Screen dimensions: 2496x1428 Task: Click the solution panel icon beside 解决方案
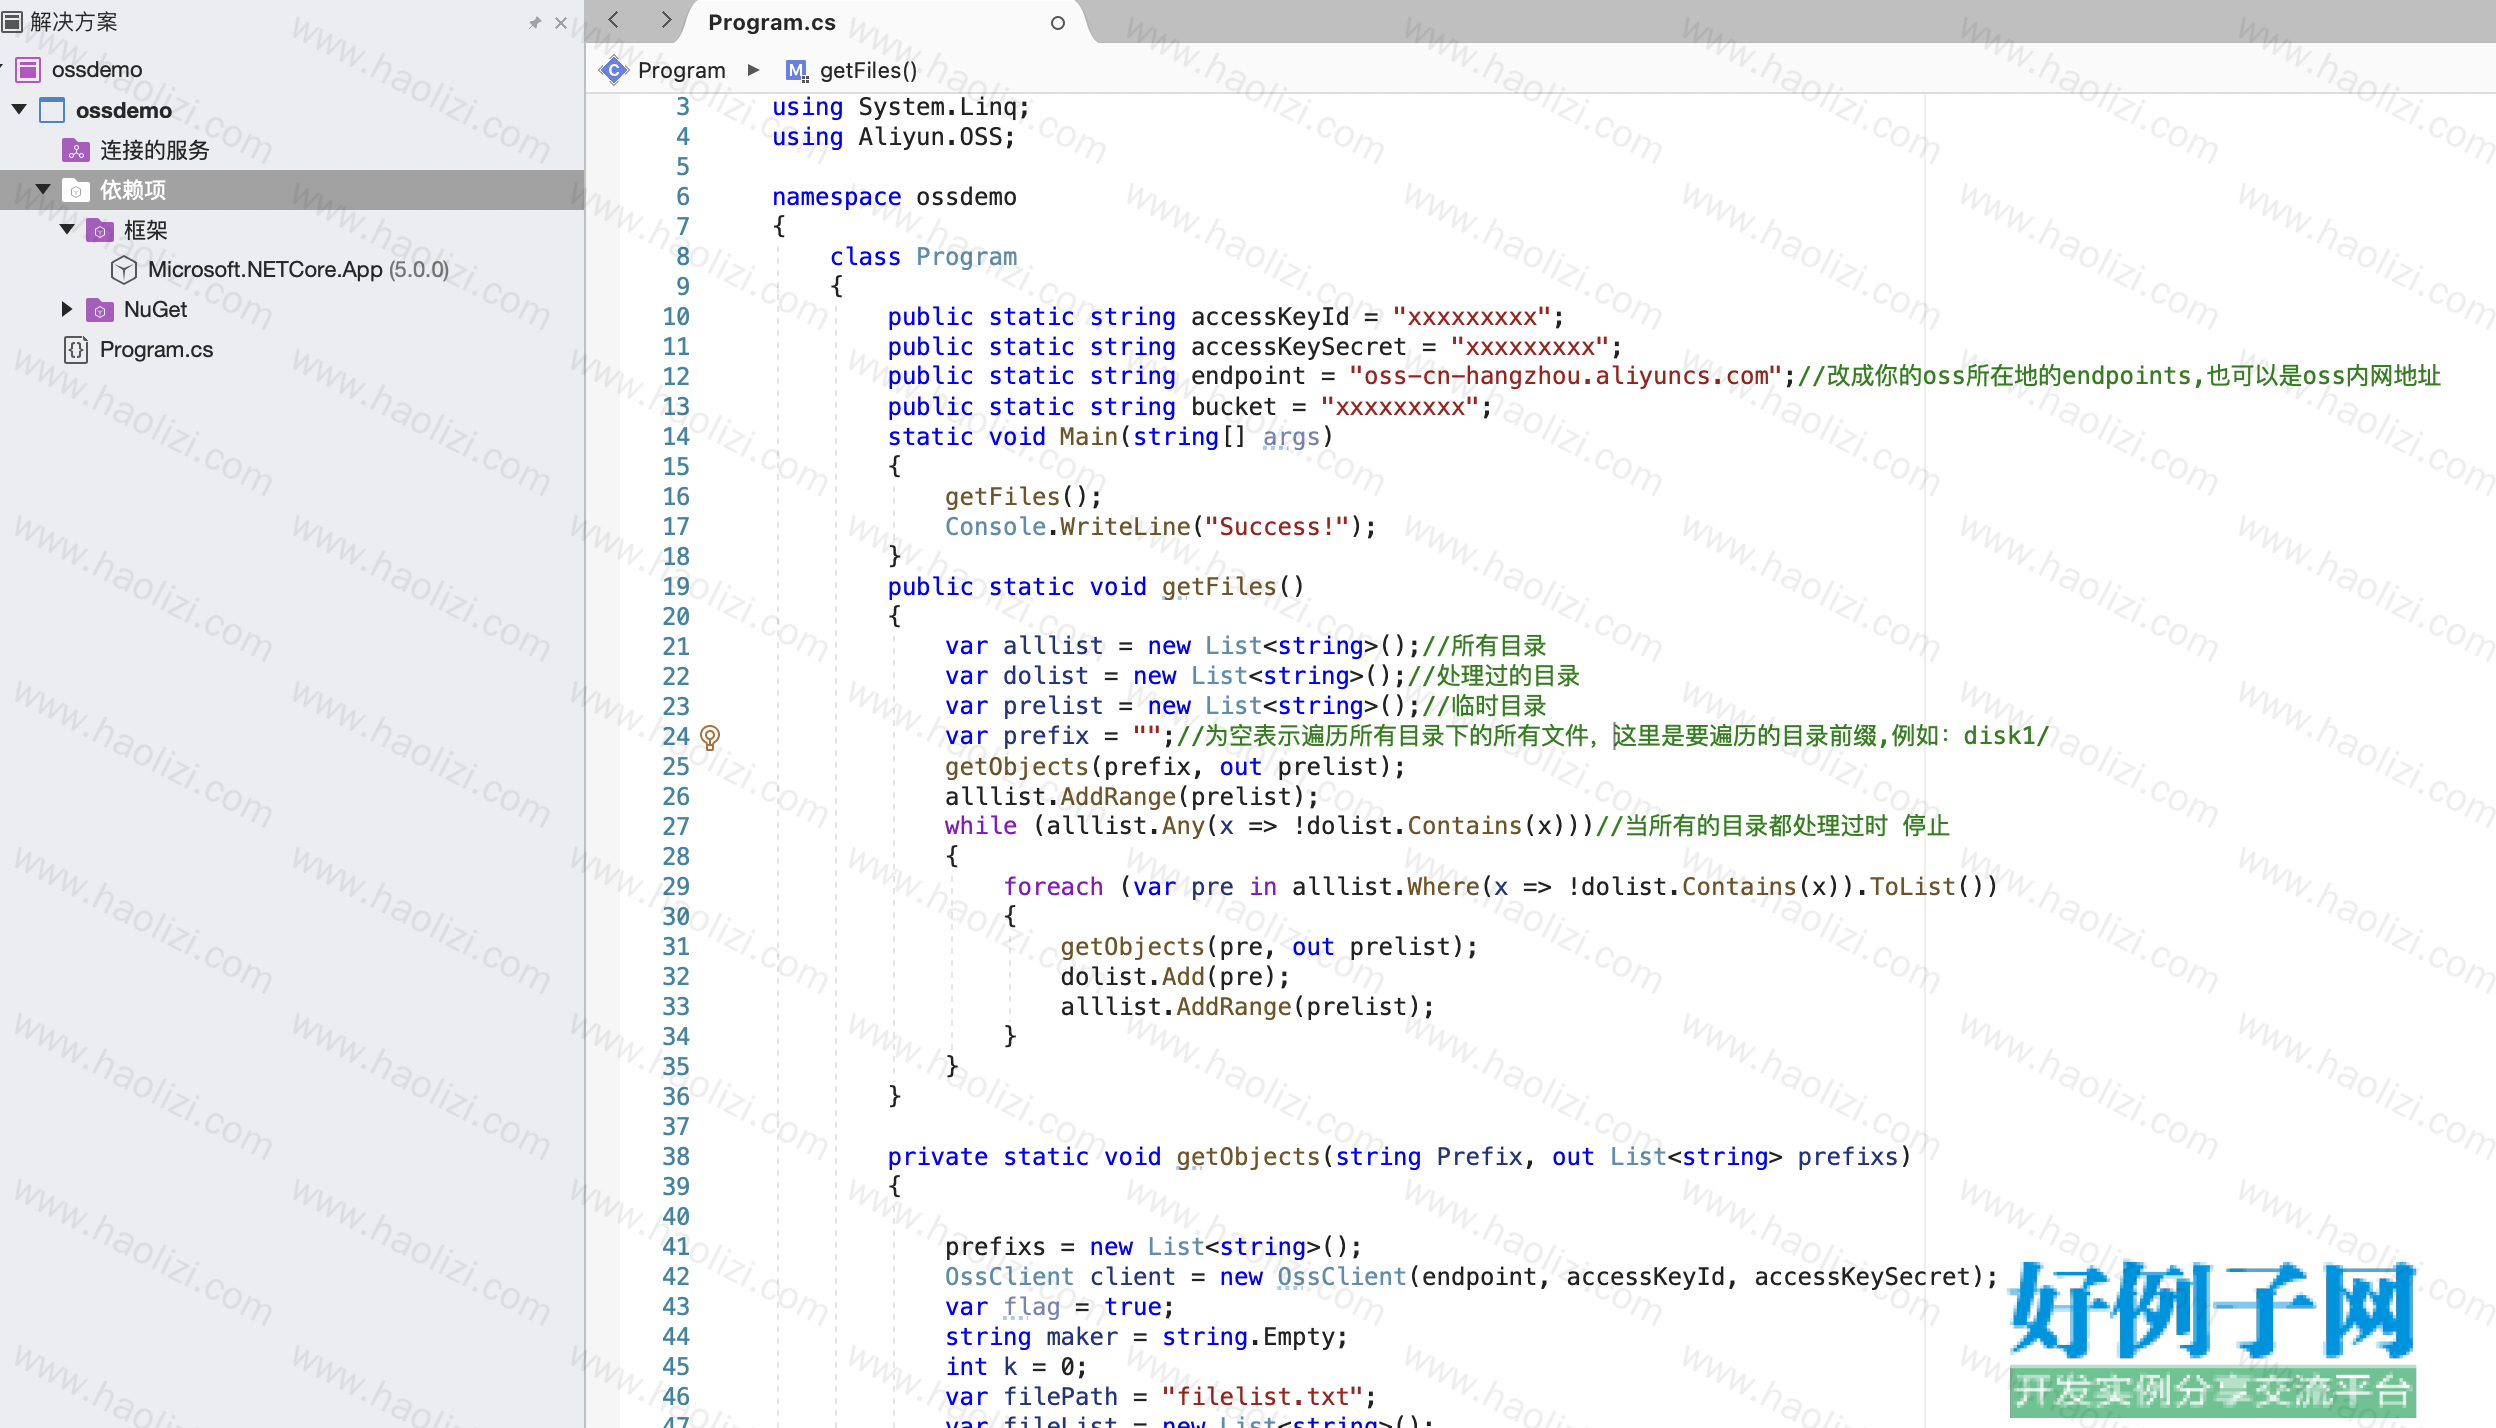pyautogui.click(x=12, y=21)
